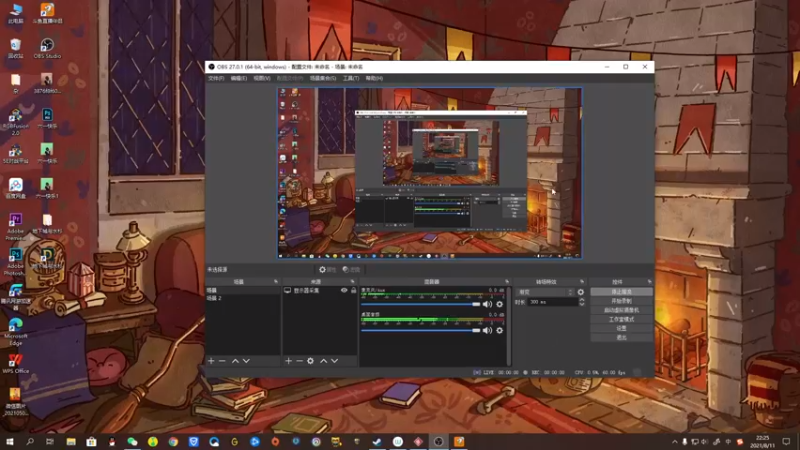Viewport: 800px width, 450px height.
Task: Pop out the Audio Mixer dock icon
Action: tap(507, 282)
